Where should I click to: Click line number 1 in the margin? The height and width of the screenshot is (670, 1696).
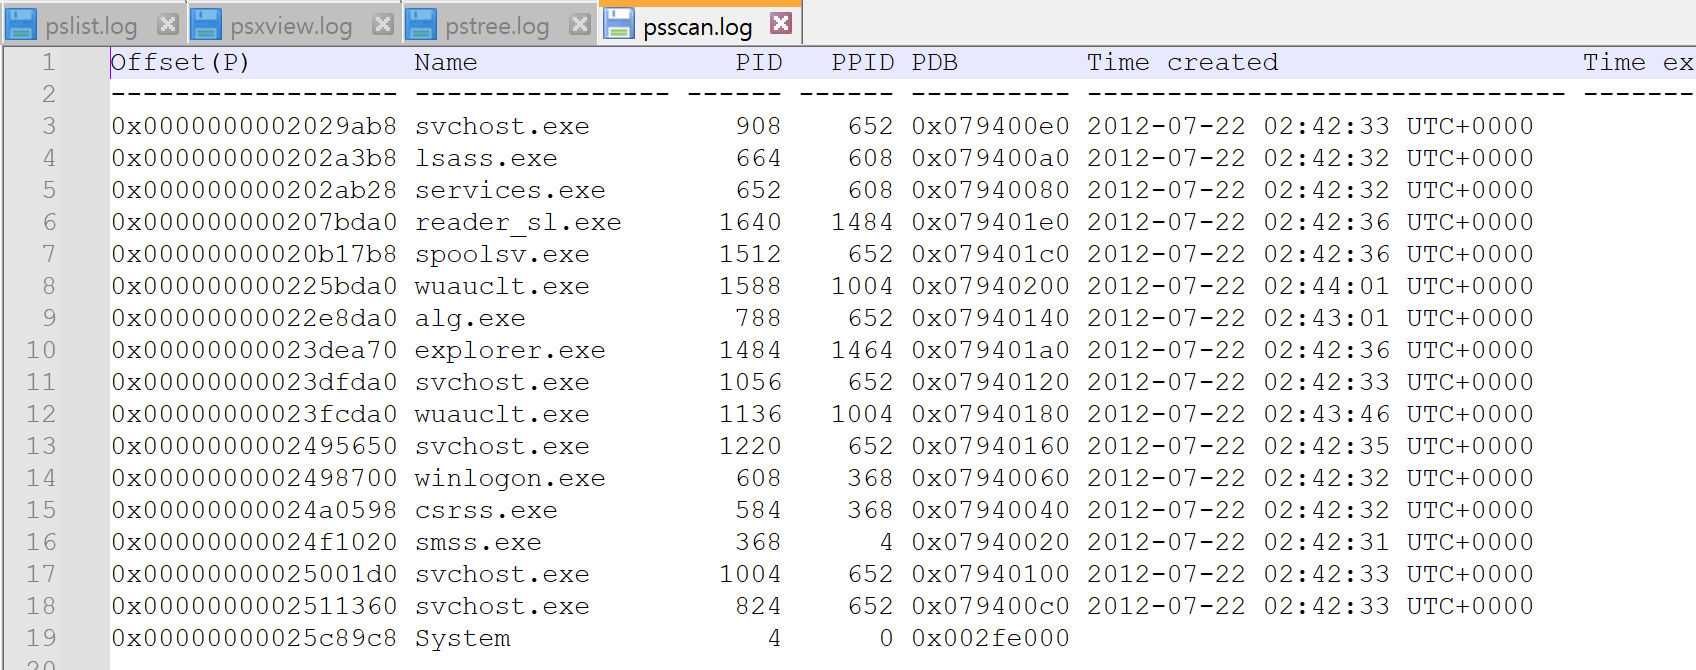click(48, 62)
